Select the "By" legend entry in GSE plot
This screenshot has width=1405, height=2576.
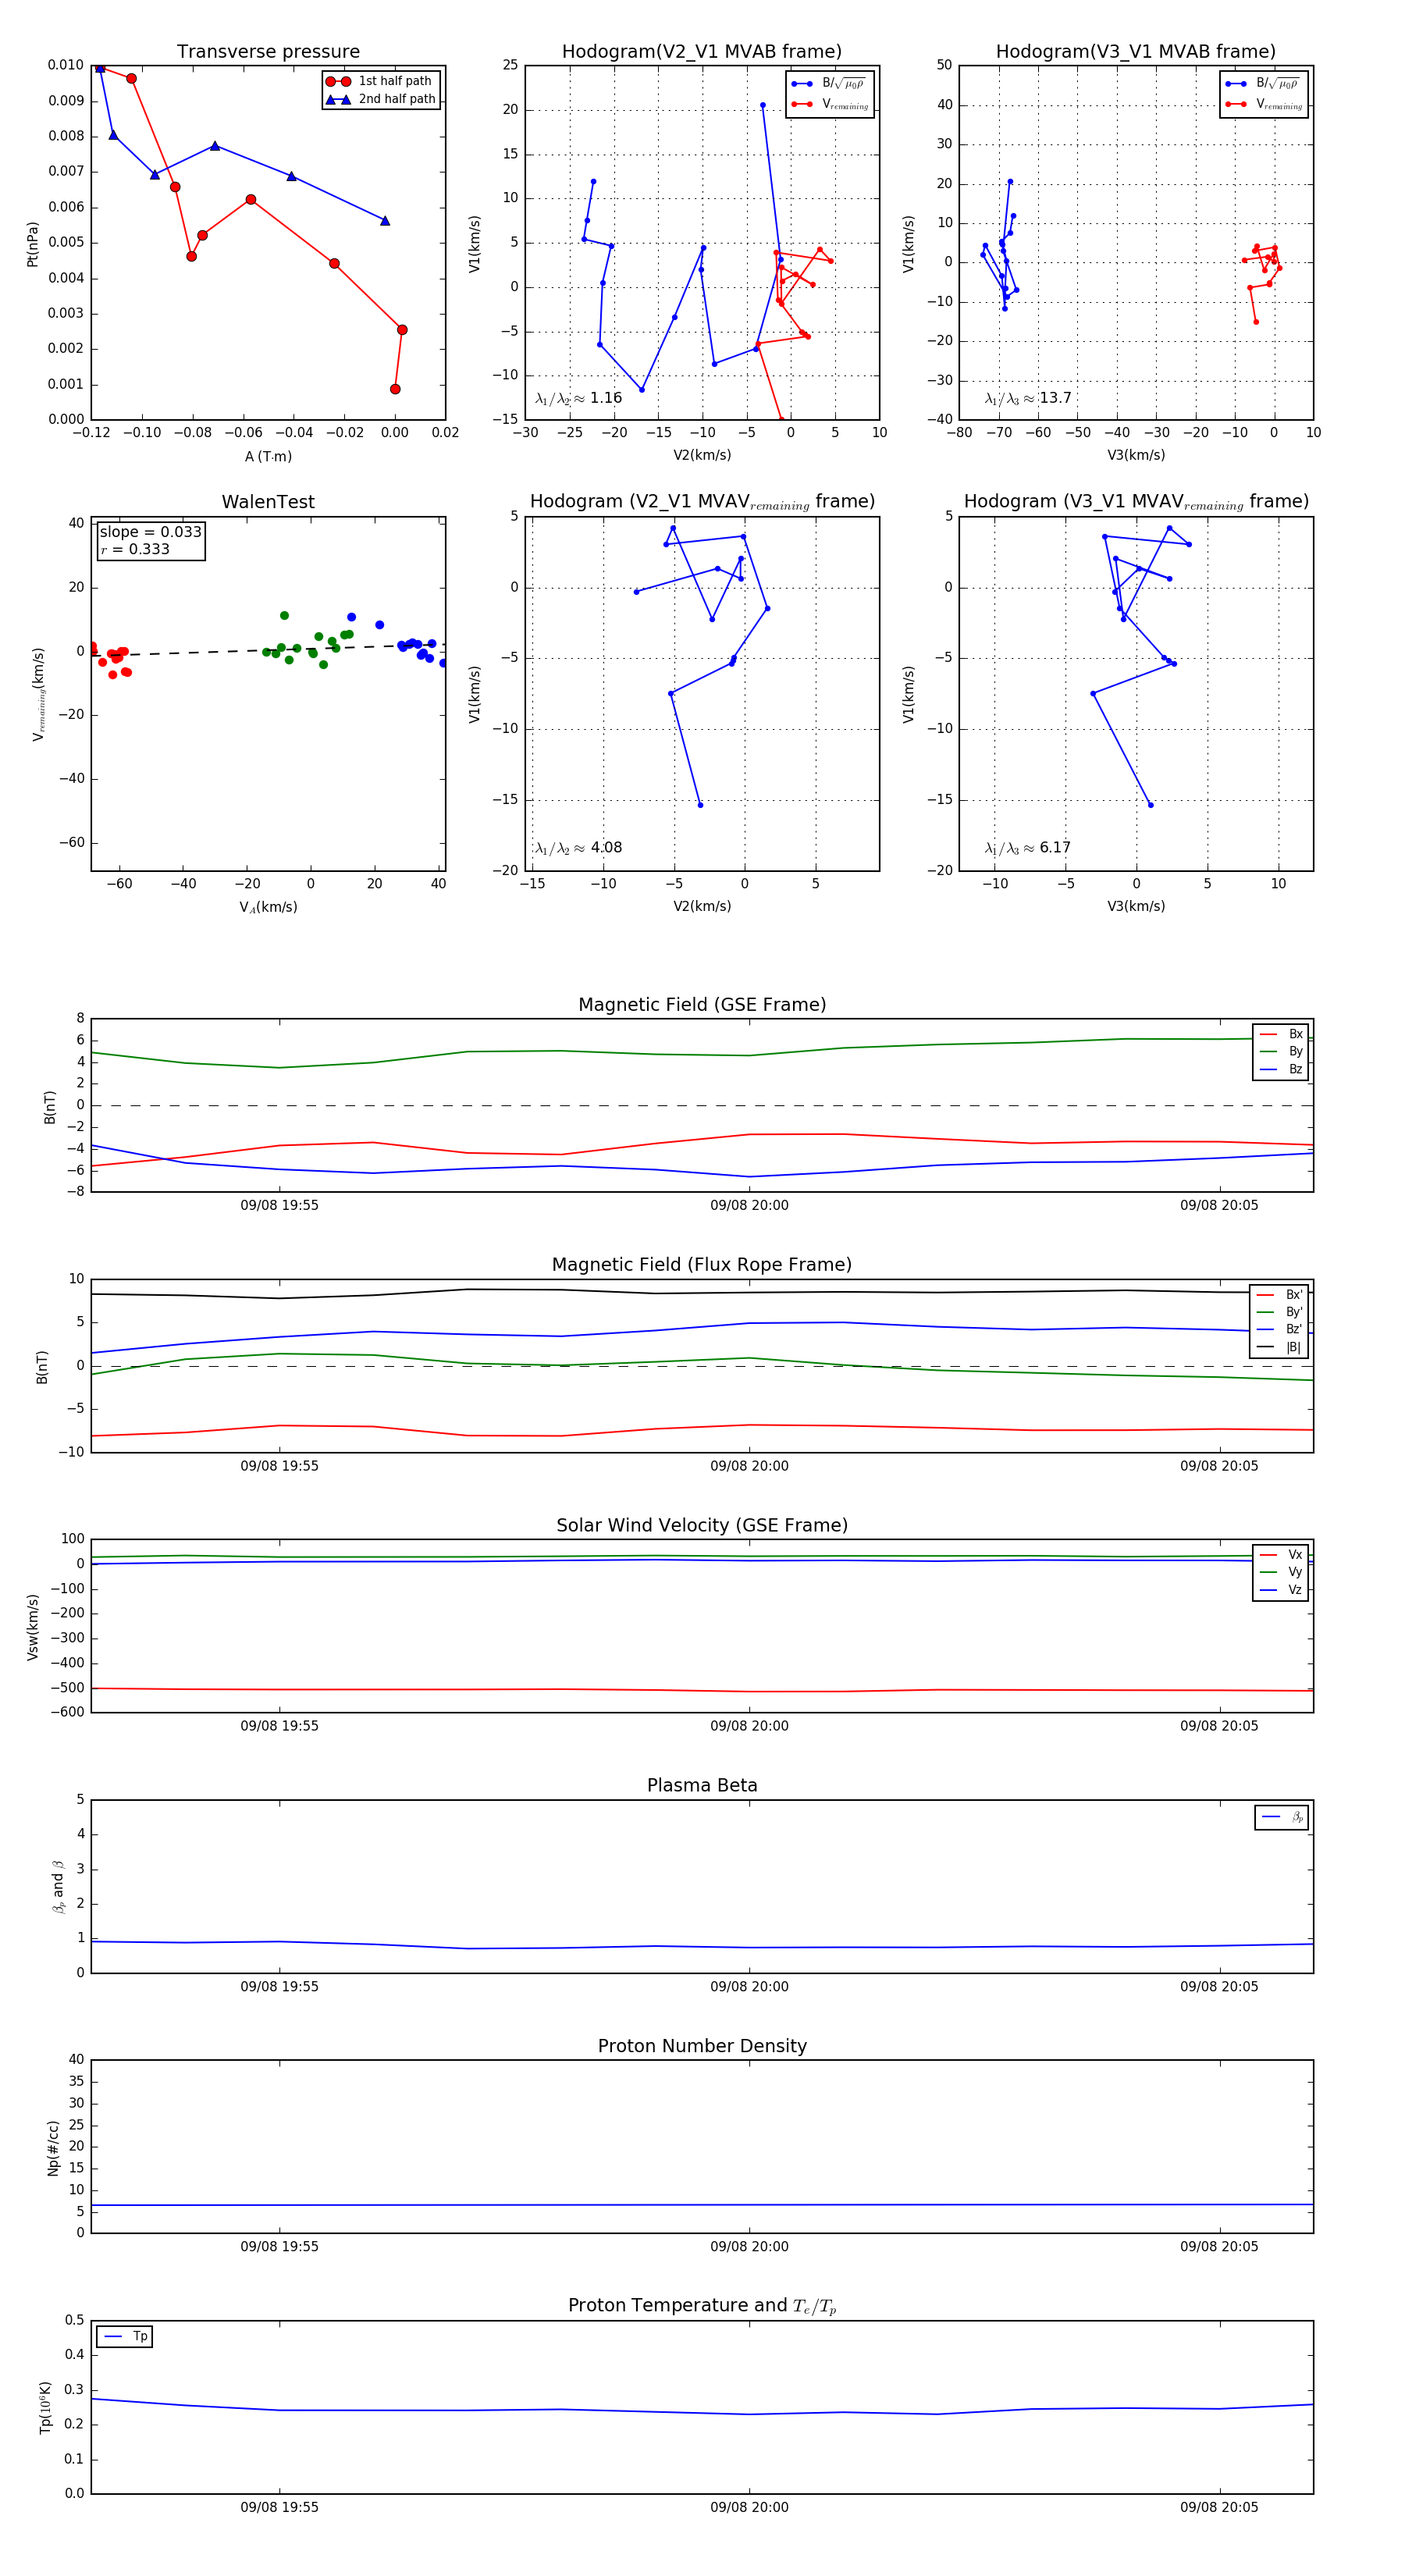[x=1281, y=1051]
